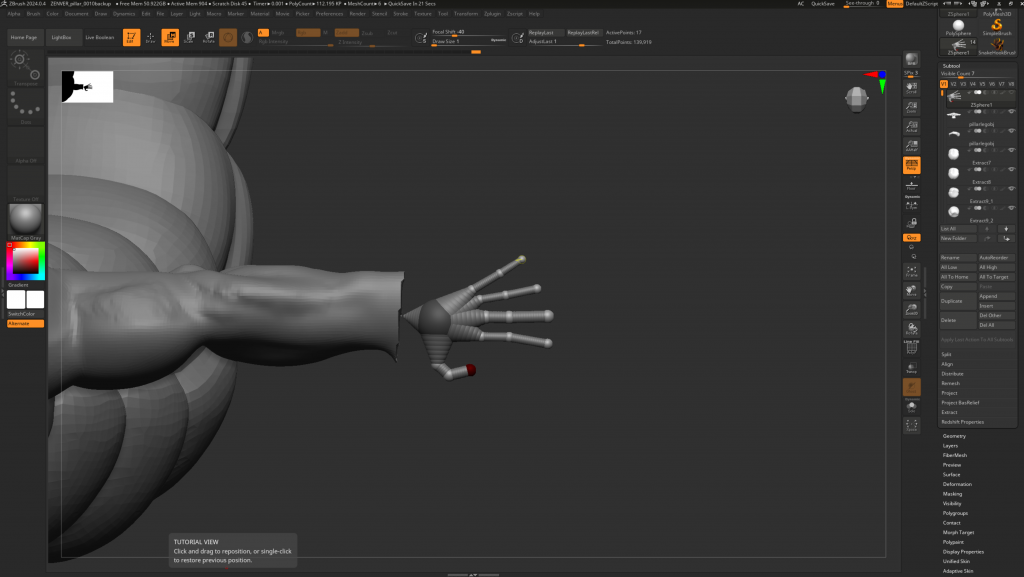Image resolution: width=1024 pixels, height=577 pixels.
Task: Click the Zoom3D icon in right shelf
Action: pos(912,310)
